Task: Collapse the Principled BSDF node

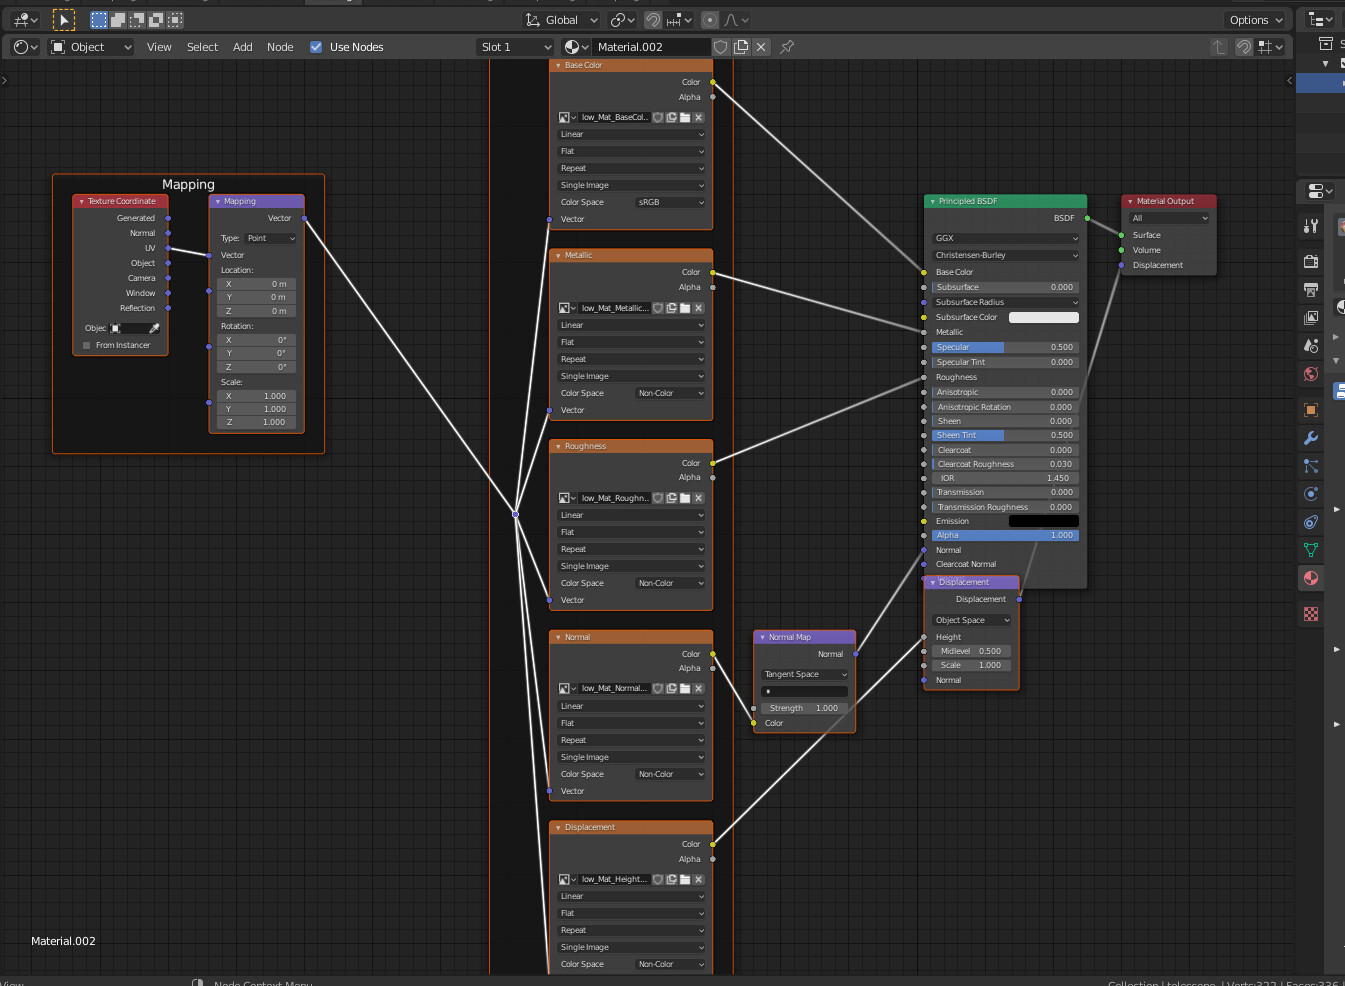Action: pyautogui.click(x=933, y=202)
